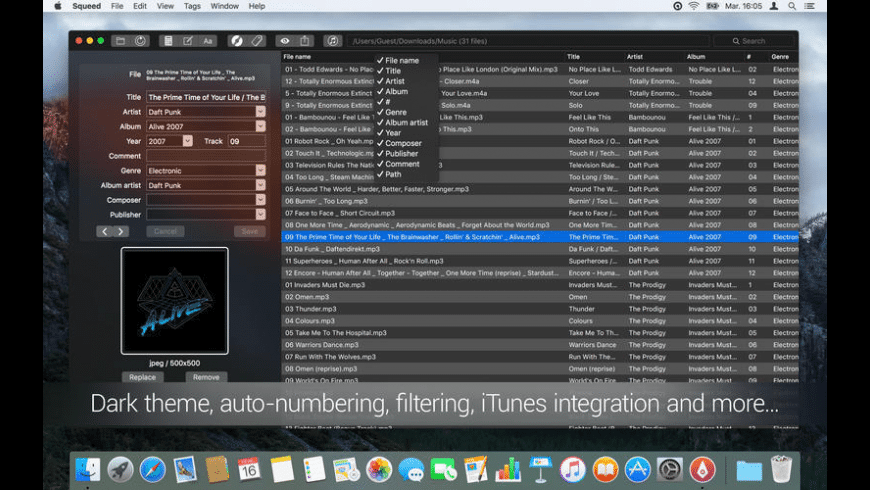The height and width of the screenshot is (490, 870).
Task: Uncheck Title column option
Action: coord(389,71)
